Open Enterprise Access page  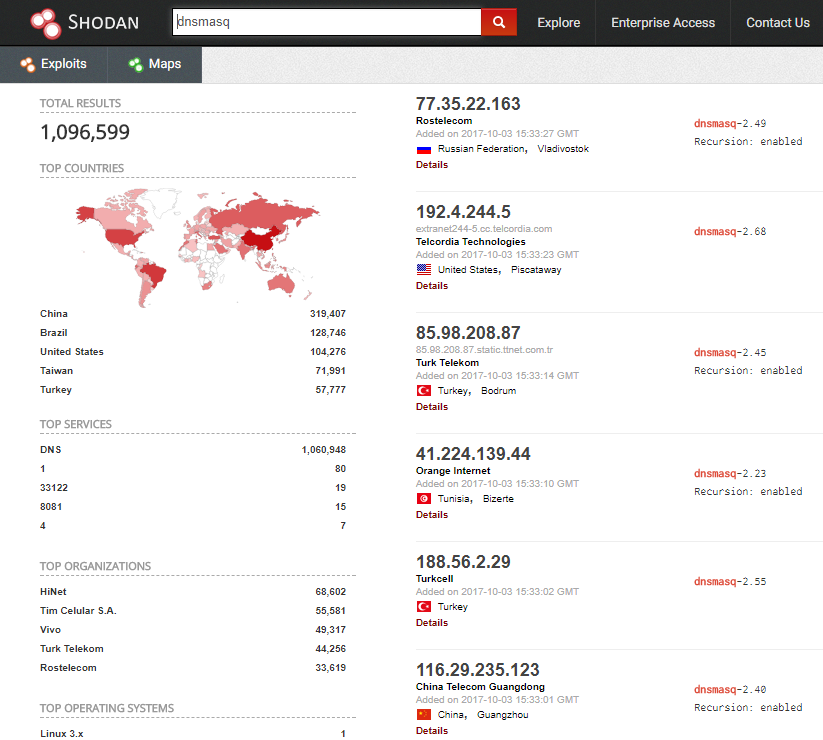click(x=663, y=23)
